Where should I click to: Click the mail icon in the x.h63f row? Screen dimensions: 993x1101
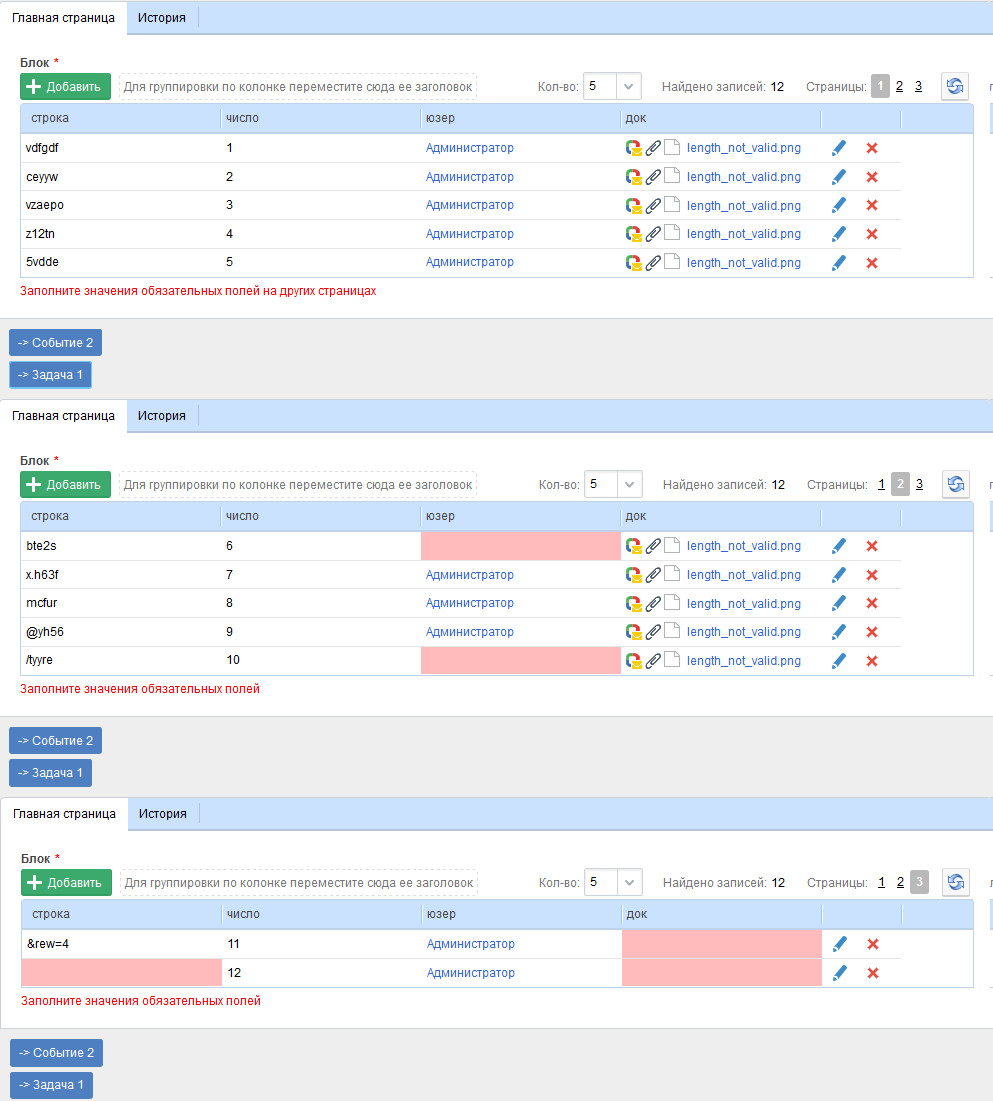click(633, 575)
